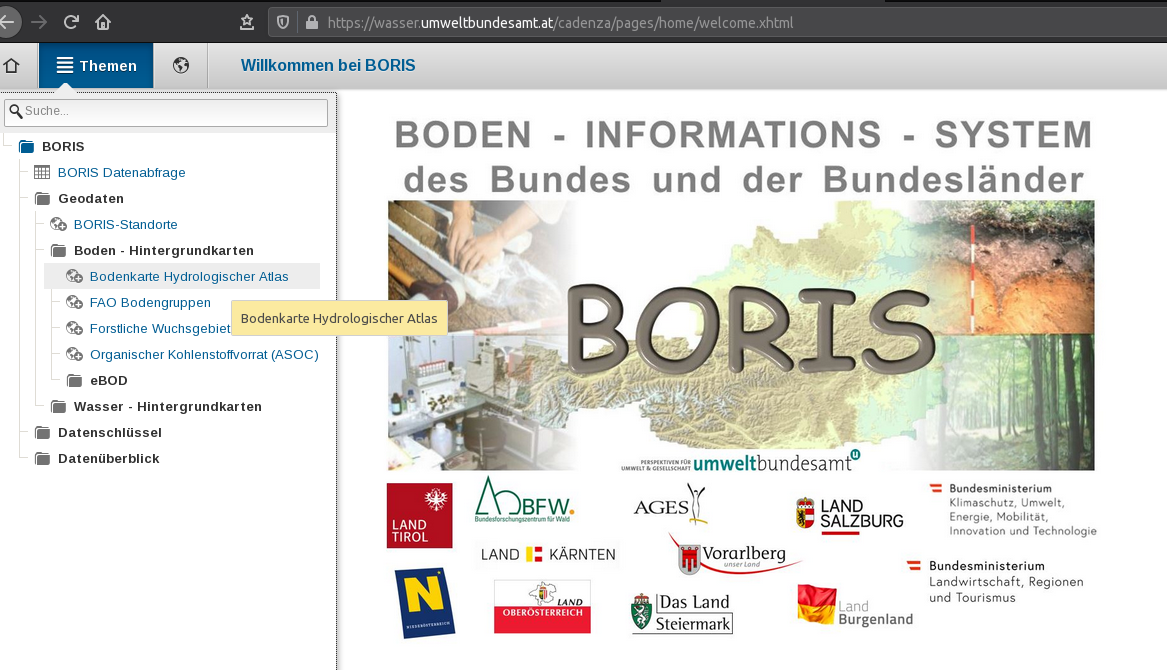
Task: Click the browser address bar URL
Action: coord(560,23)
